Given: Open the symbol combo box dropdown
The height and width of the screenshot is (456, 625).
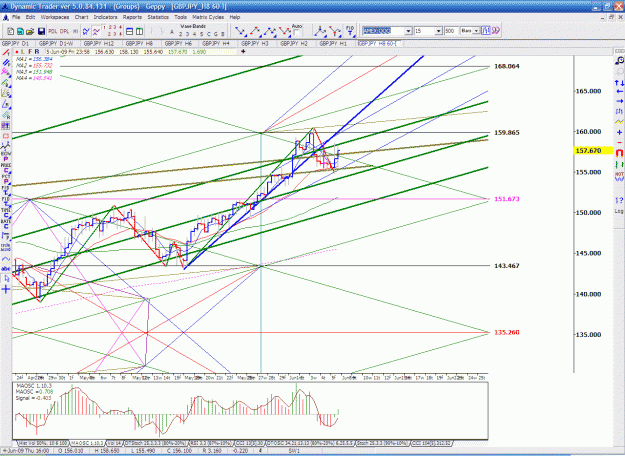Looking at the screenshot, I should [x=408, y=31].
